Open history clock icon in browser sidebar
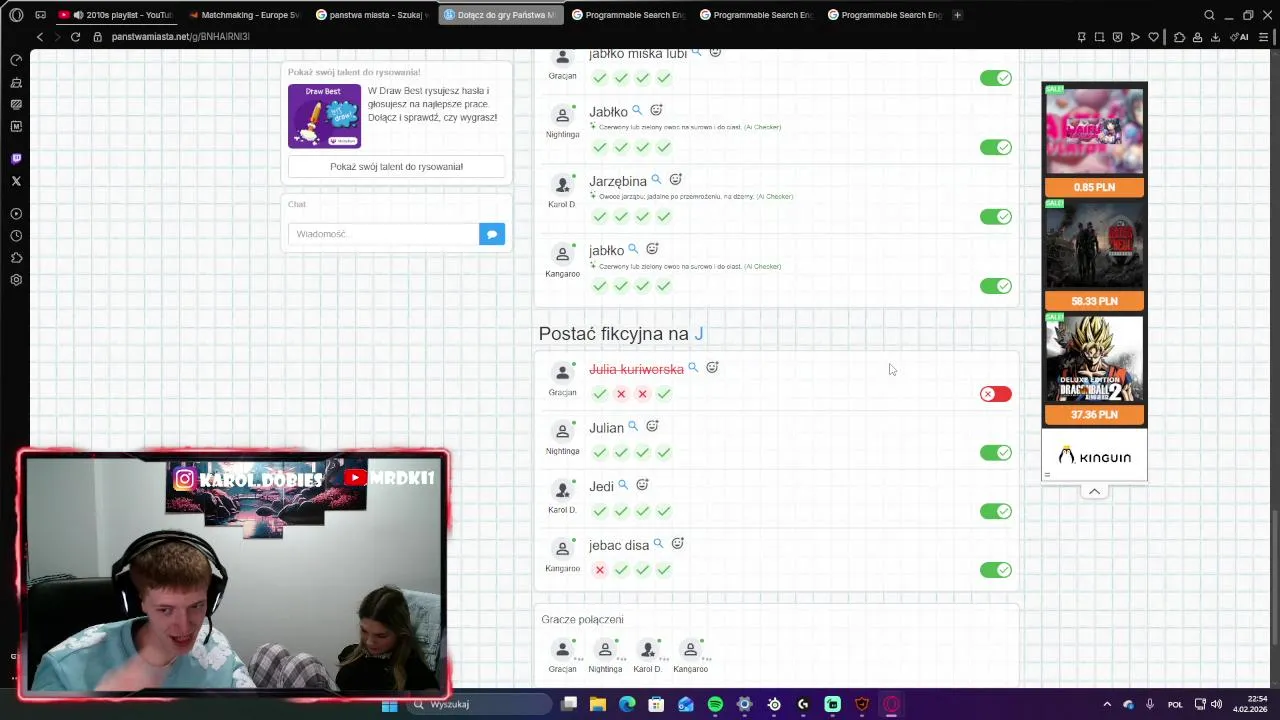The image size is (1280, 720). click(x=16, y=236)
